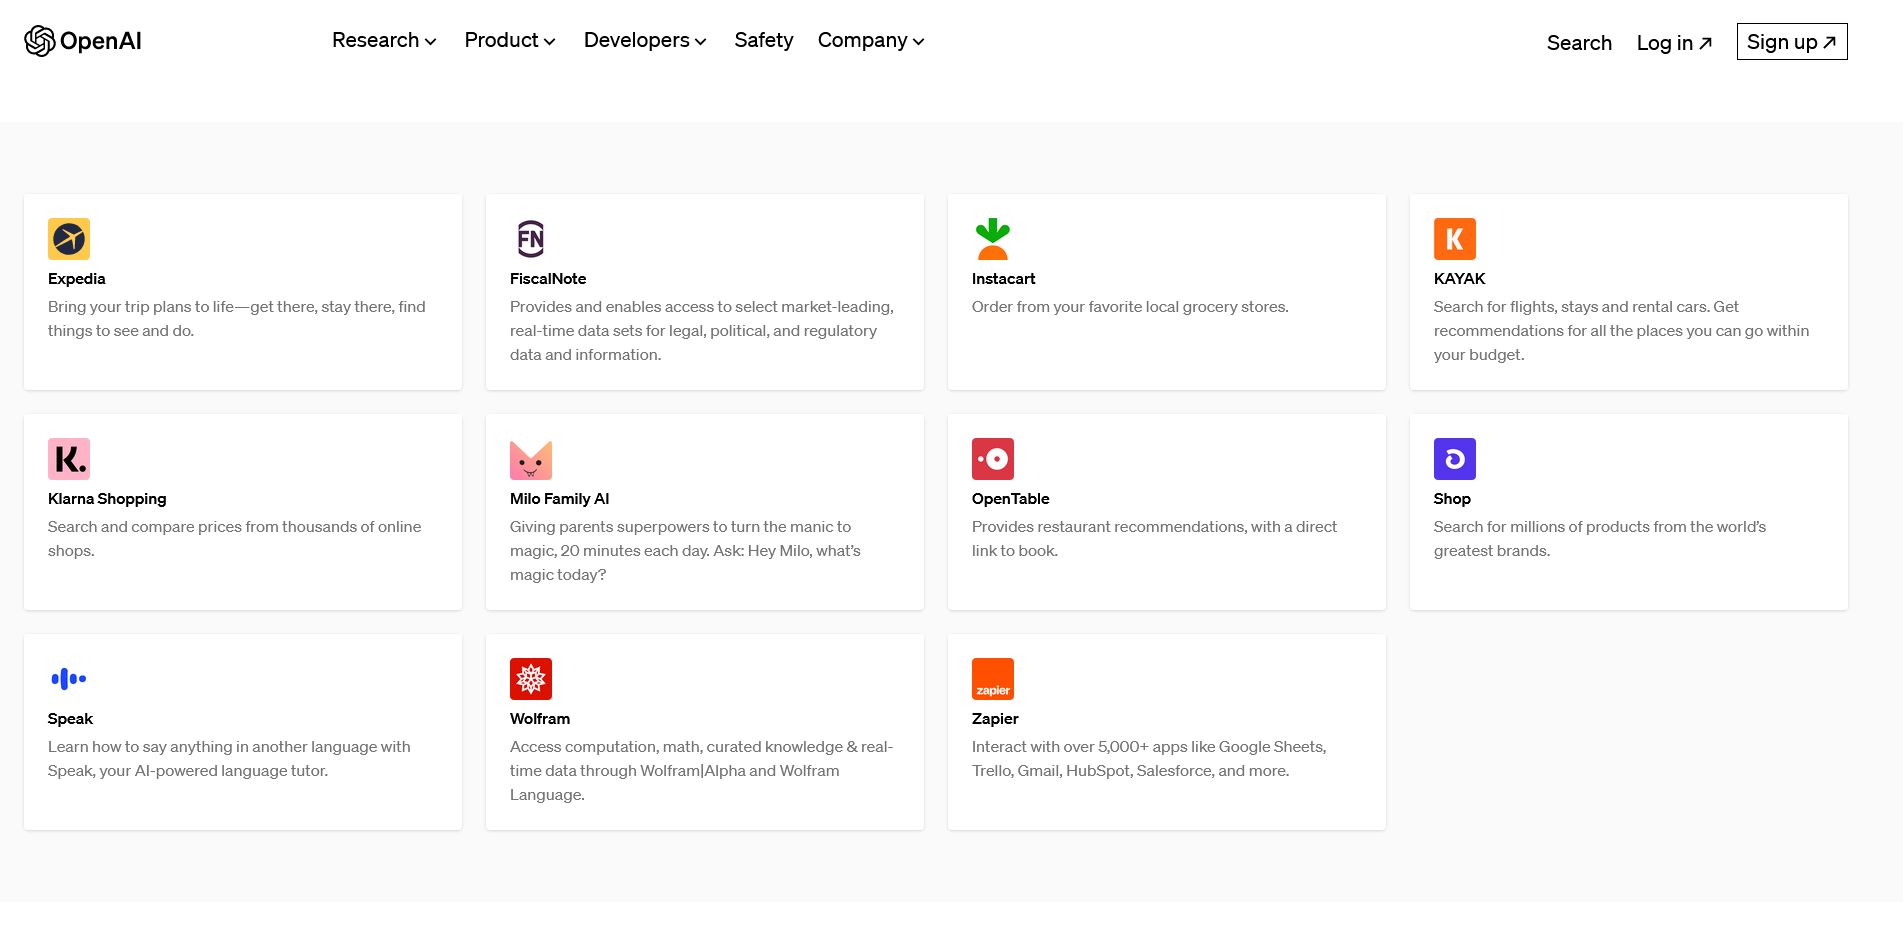Image resolution: width=1903 pixels, height=927 pixels.
Task: Click the Log in link
Action: (x=1674, y=43)
